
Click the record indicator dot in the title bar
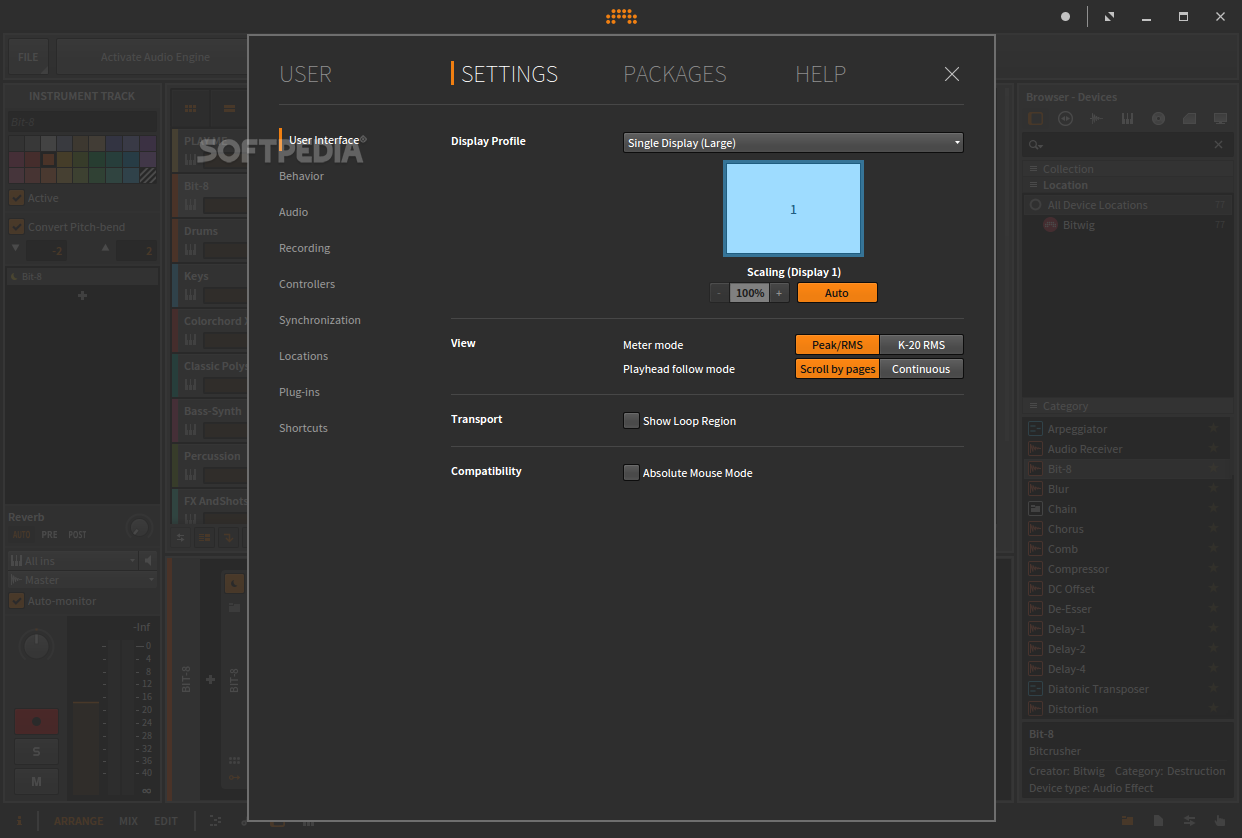point(1066,17)
